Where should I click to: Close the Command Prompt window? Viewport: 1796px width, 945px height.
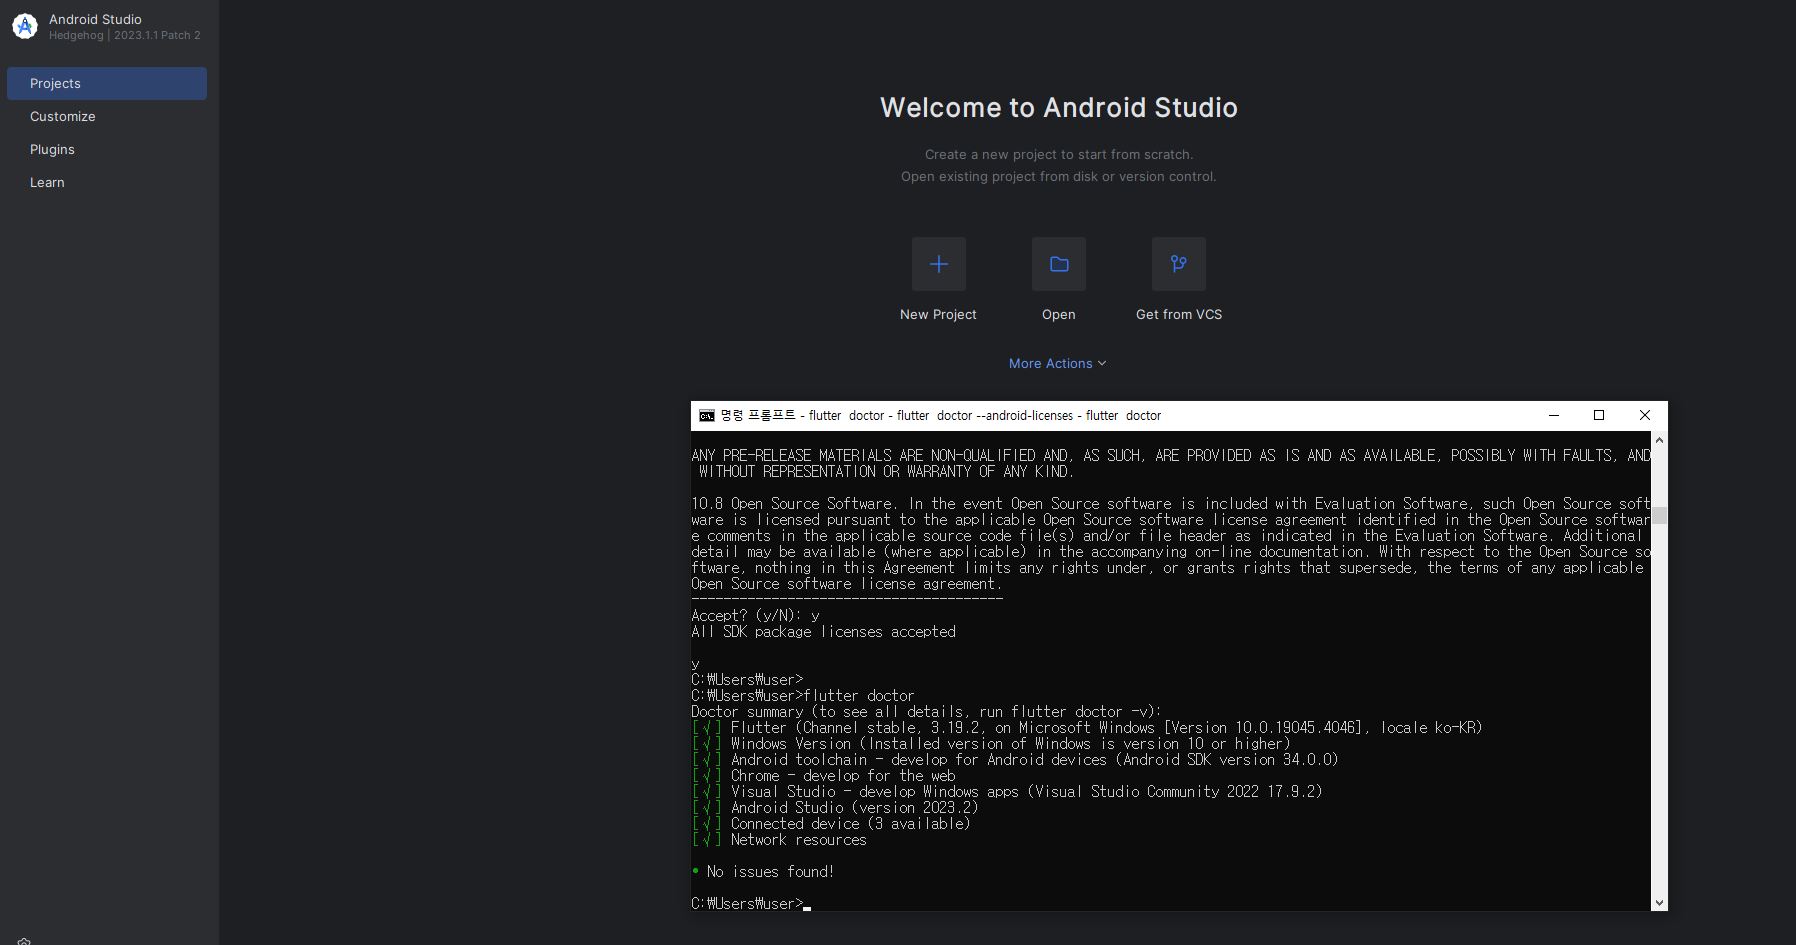point(1644,415)
